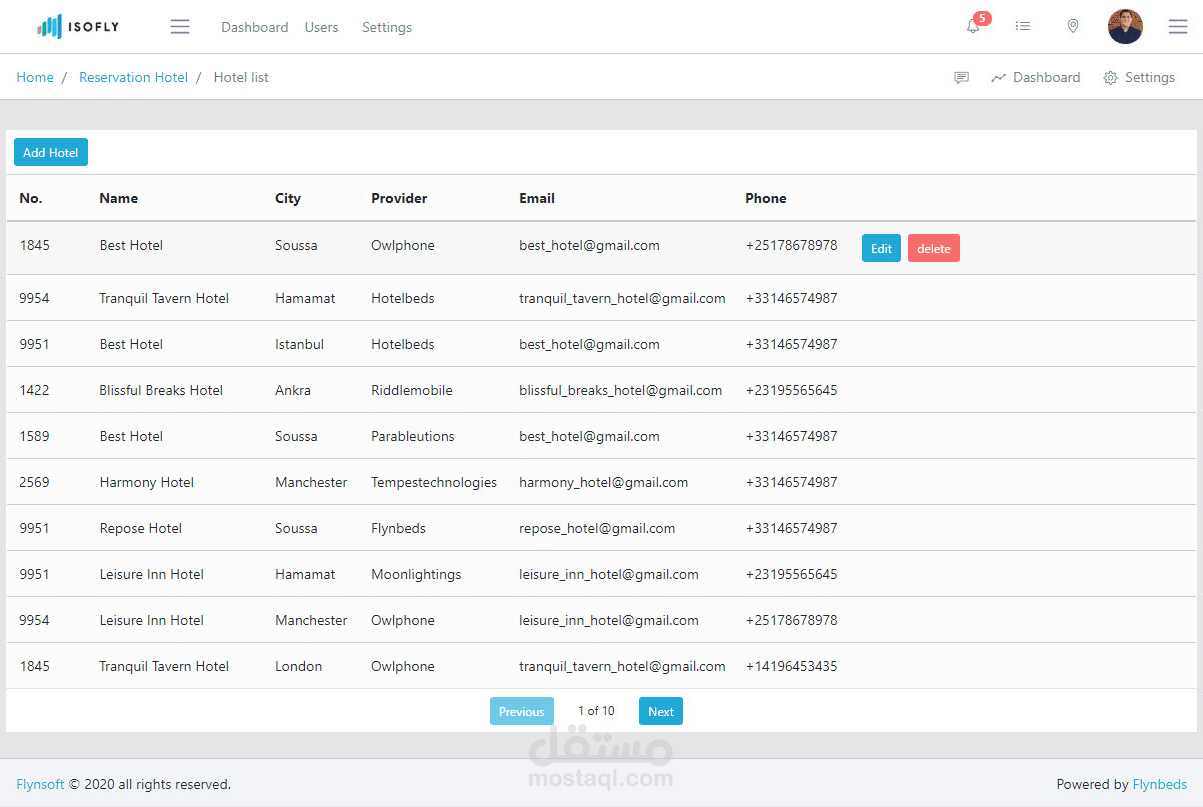
Task: Click the Parableutions provider cell
Action: point(413,436)
